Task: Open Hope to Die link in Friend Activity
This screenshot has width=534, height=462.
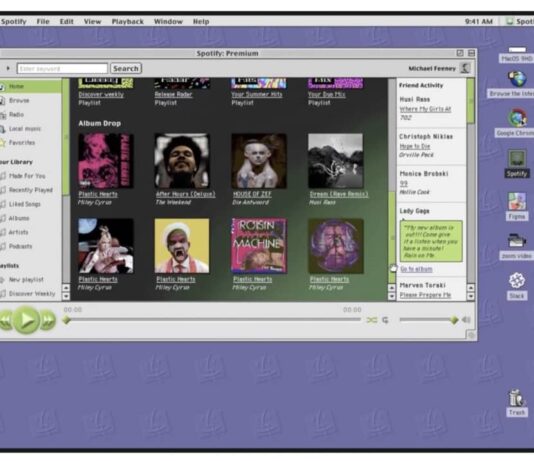Action: coord(414,146)
